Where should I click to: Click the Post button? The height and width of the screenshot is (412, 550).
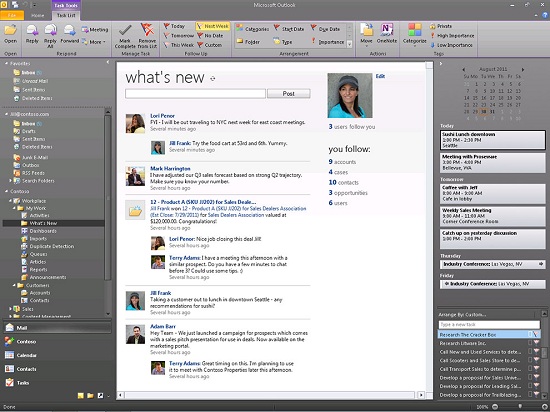click(289, 94)
